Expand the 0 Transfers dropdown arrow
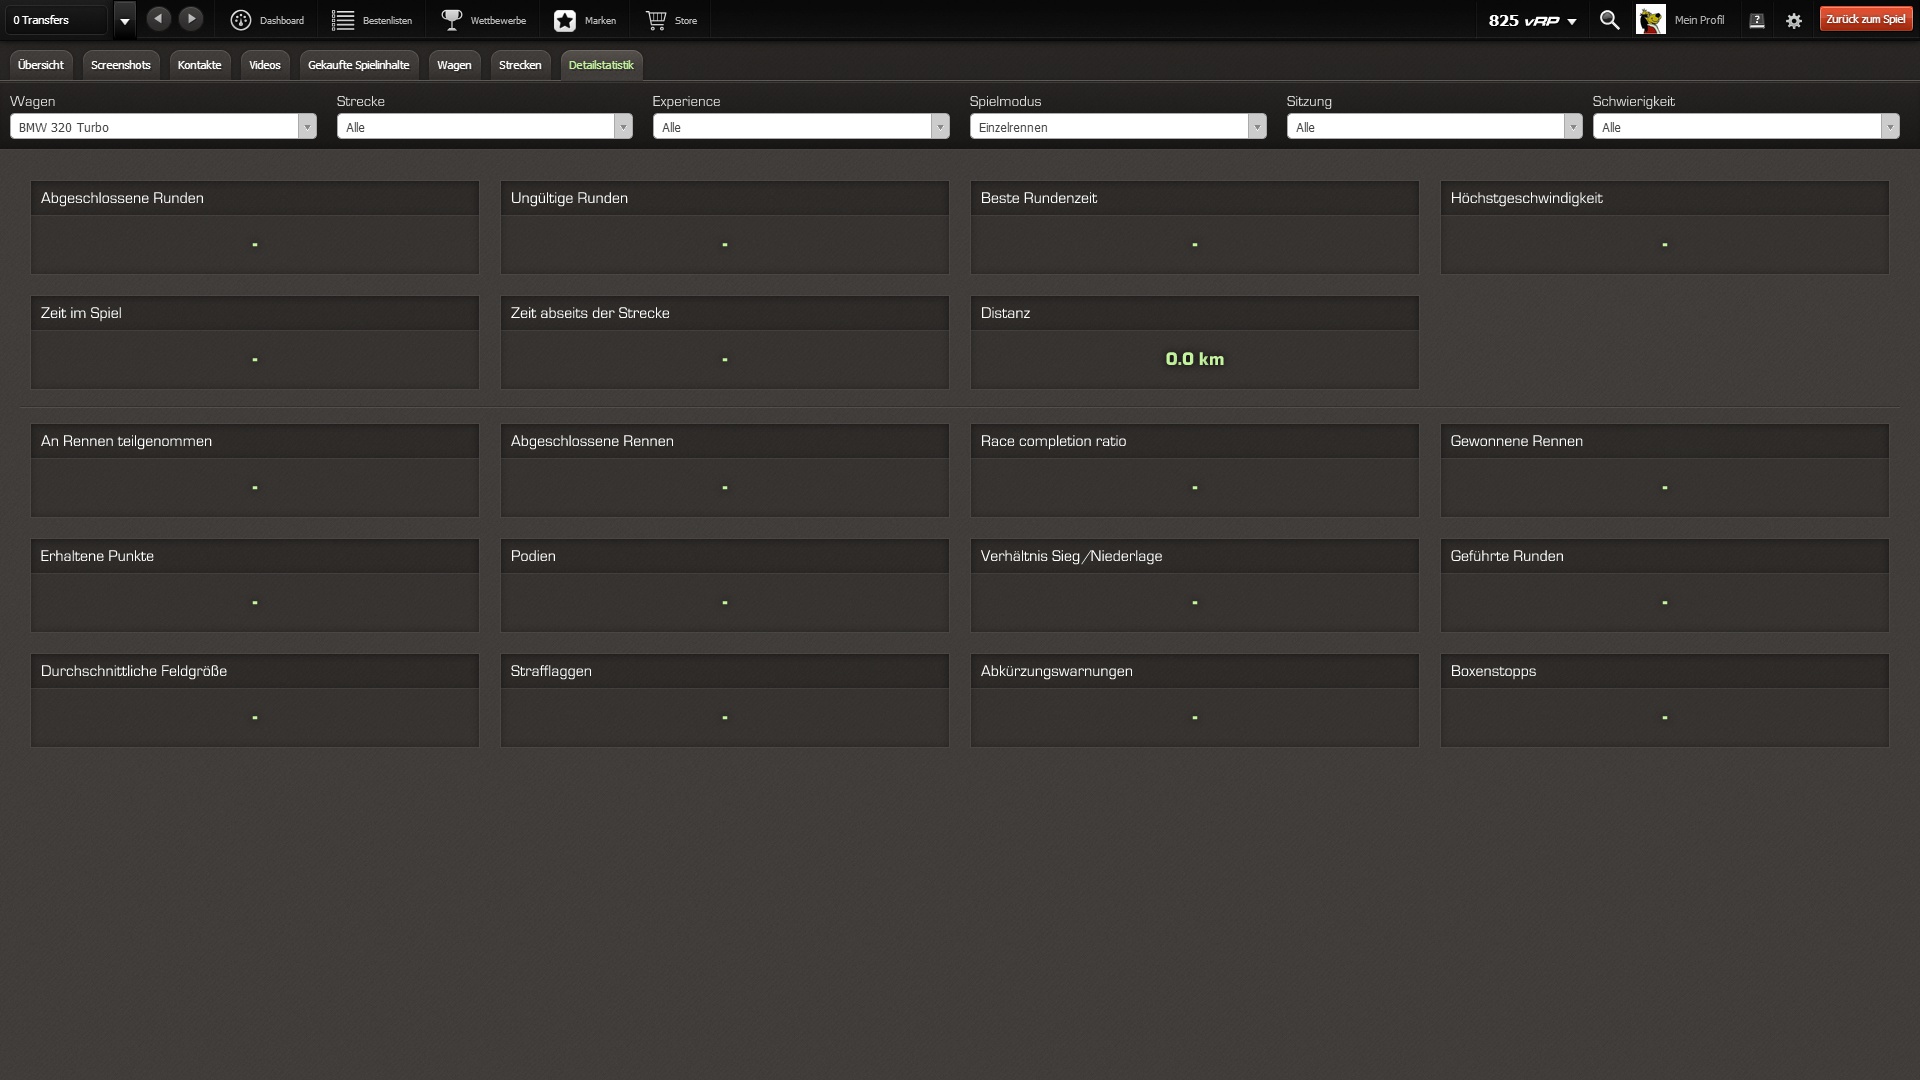Image resolution: width=1920 pixels, height=1080 pixels. coord(125,21)
